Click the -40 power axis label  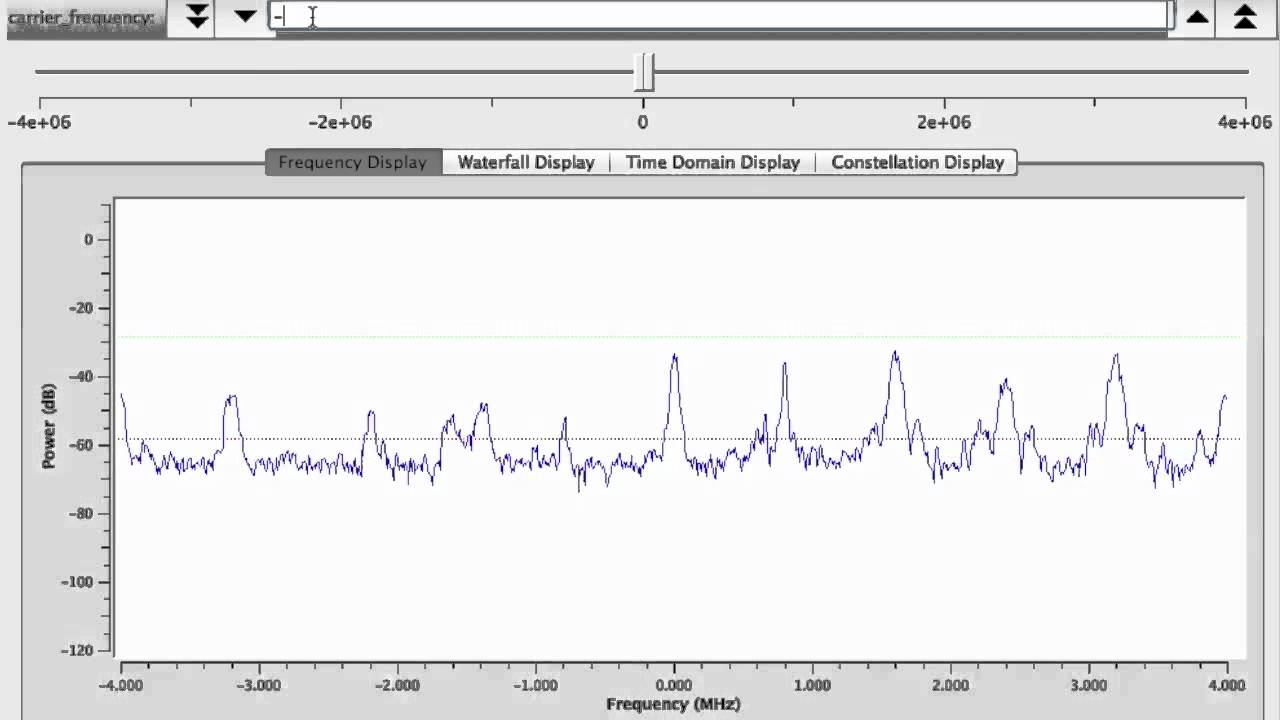point(80,377)
